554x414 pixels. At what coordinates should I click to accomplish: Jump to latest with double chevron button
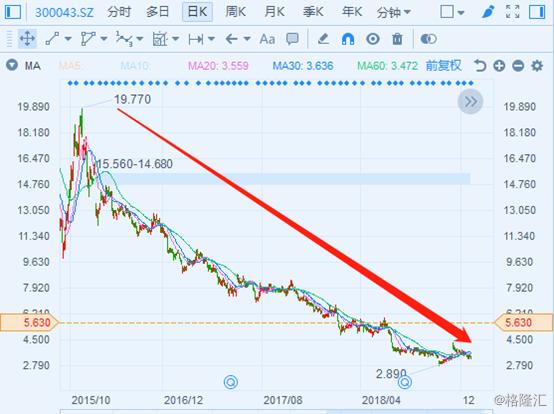point(470,102)
